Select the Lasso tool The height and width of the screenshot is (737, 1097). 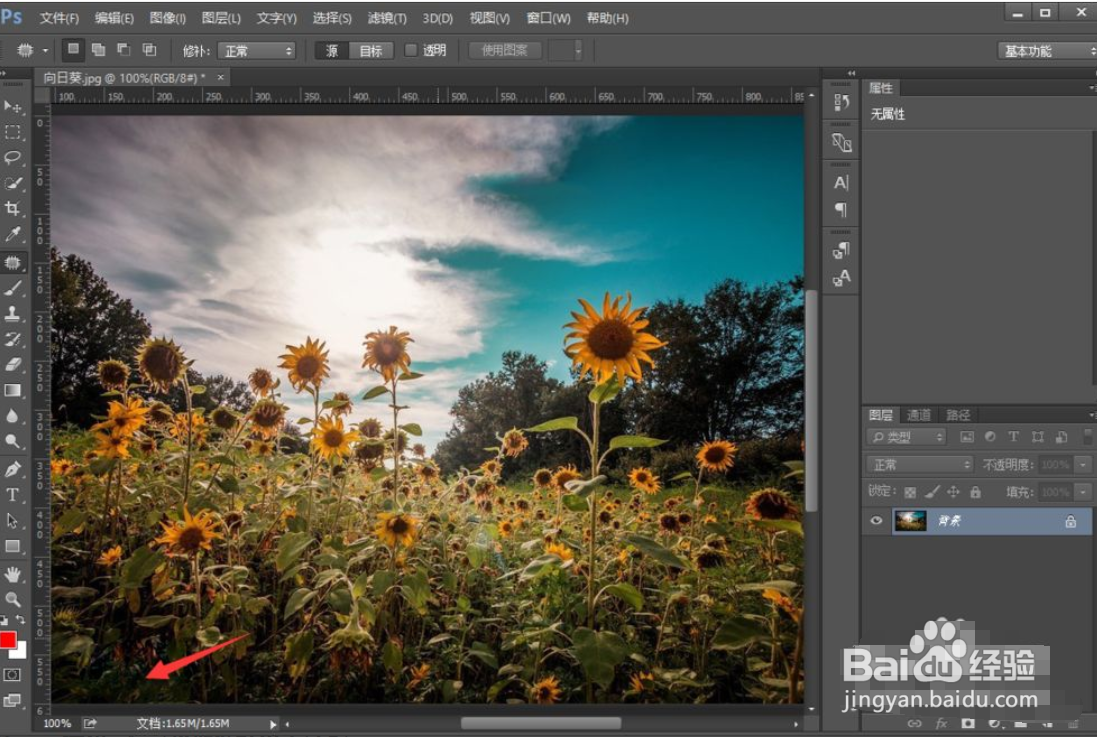[13, 157]
